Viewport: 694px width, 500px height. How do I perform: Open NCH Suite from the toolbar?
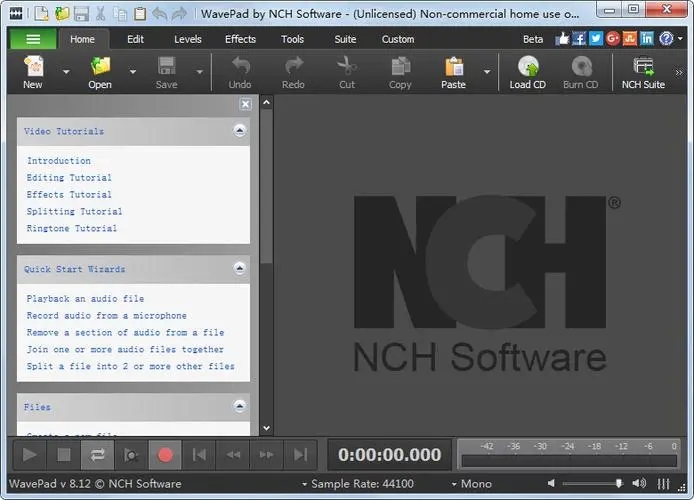pos(643,70)
